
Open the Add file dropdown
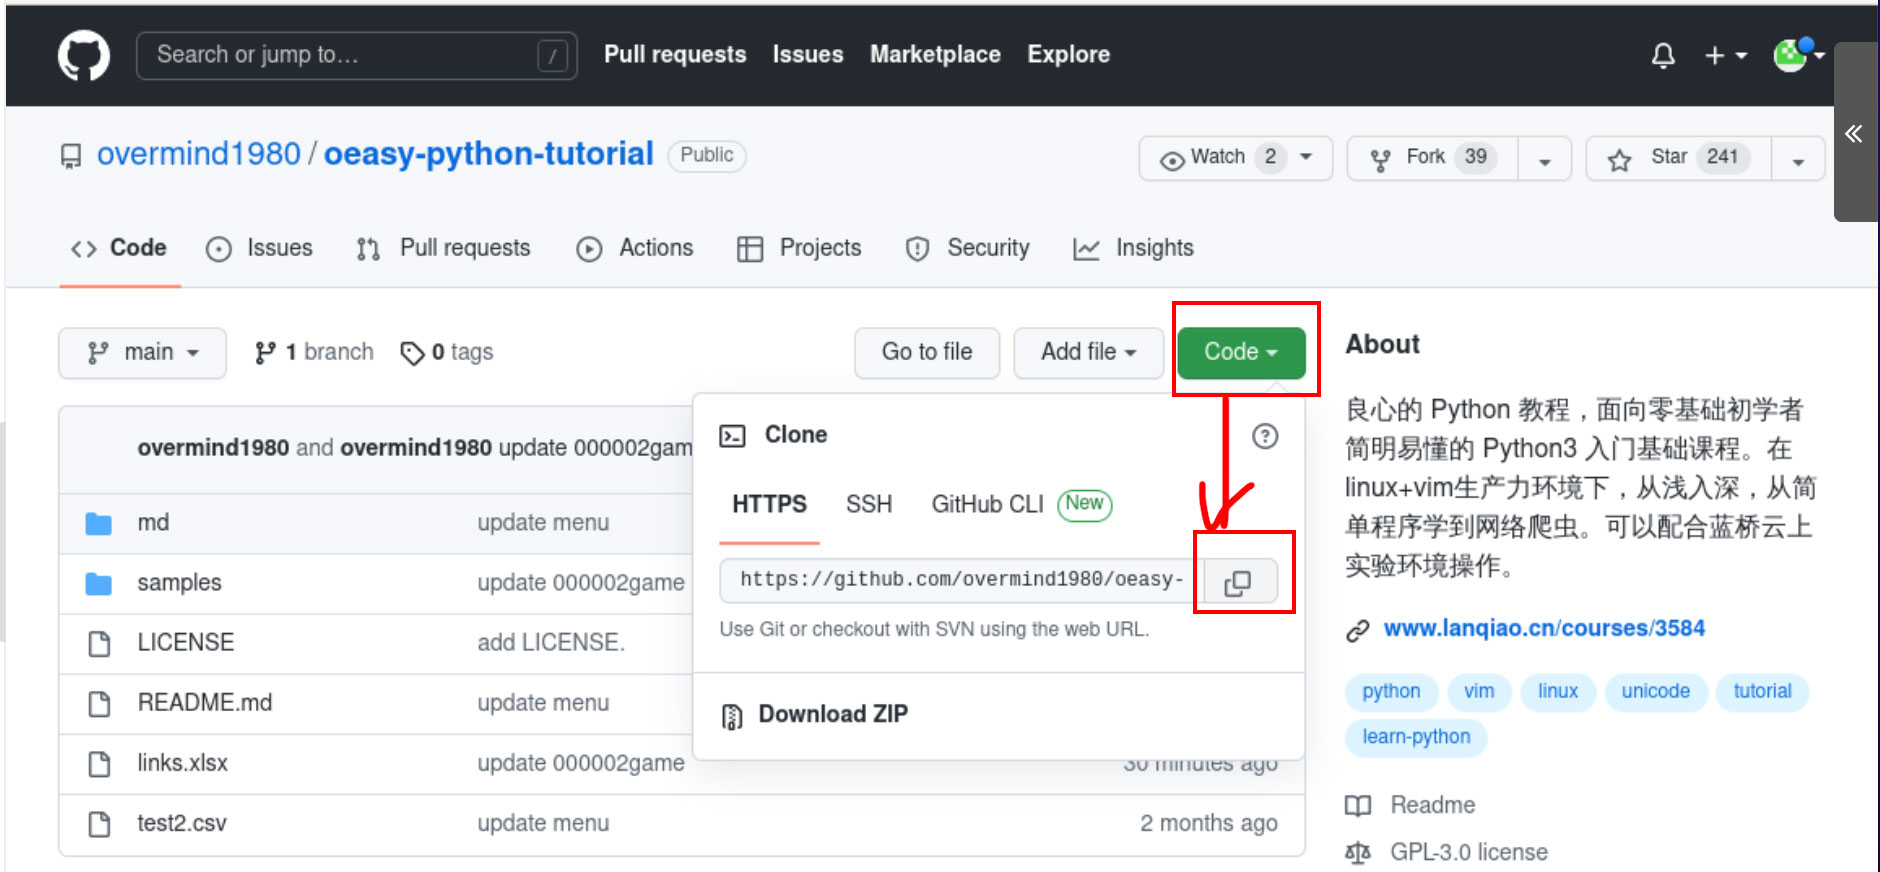(x=1089, y=353)
